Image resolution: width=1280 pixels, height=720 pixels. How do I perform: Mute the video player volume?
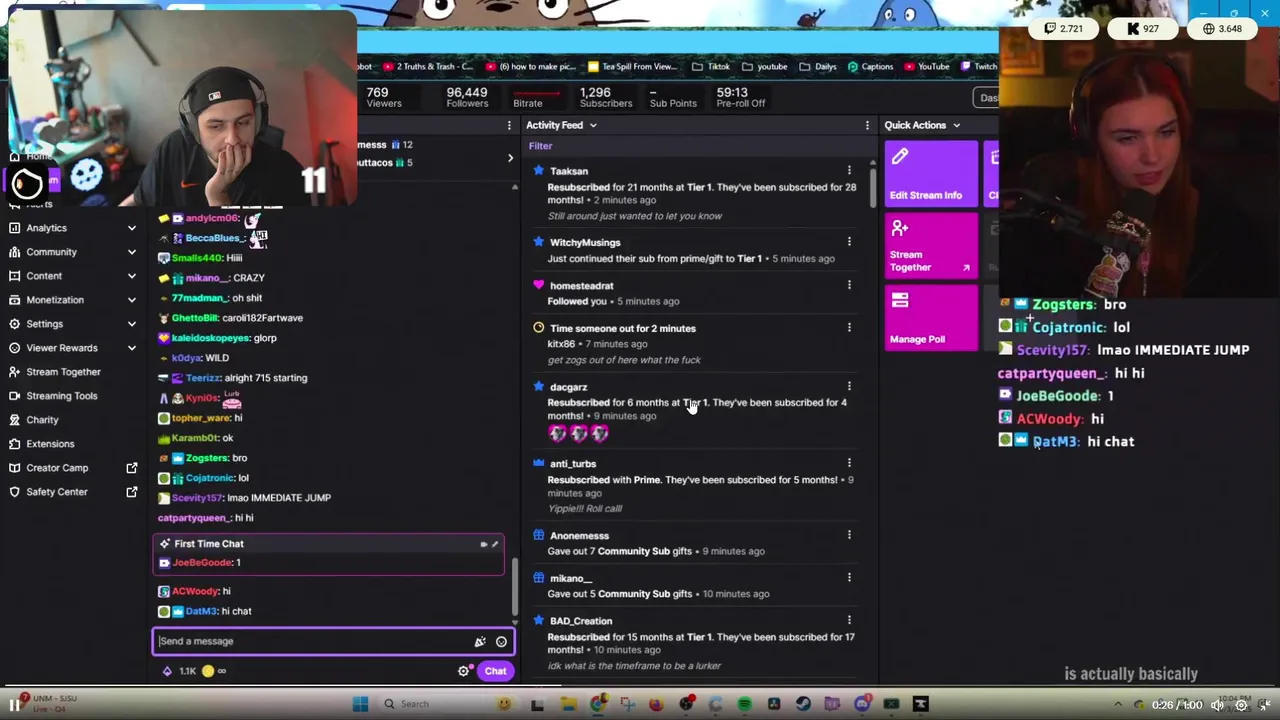(x=1218, y=705)
